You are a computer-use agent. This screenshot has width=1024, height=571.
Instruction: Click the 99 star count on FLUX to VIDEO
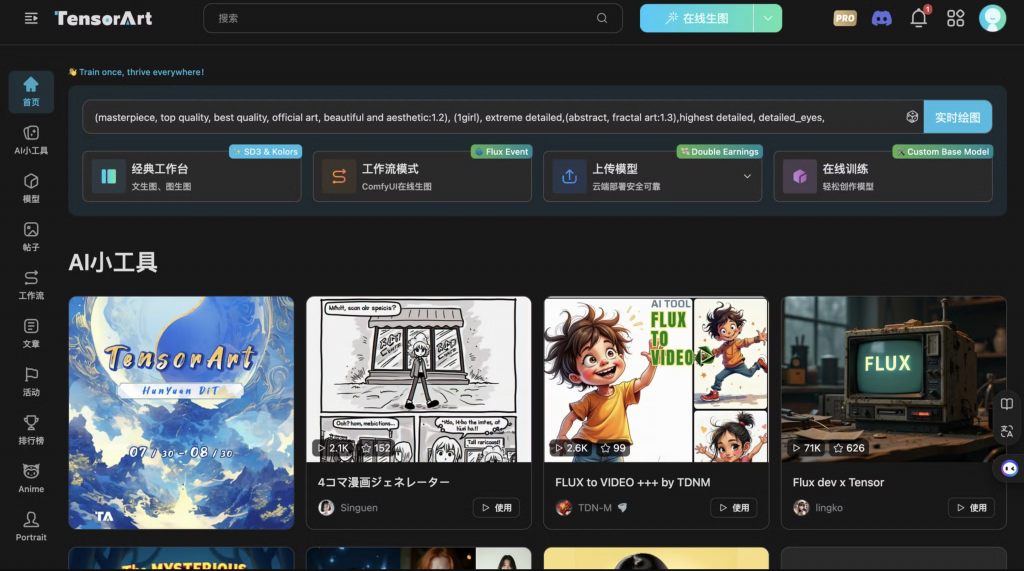[x=613, y=448]
